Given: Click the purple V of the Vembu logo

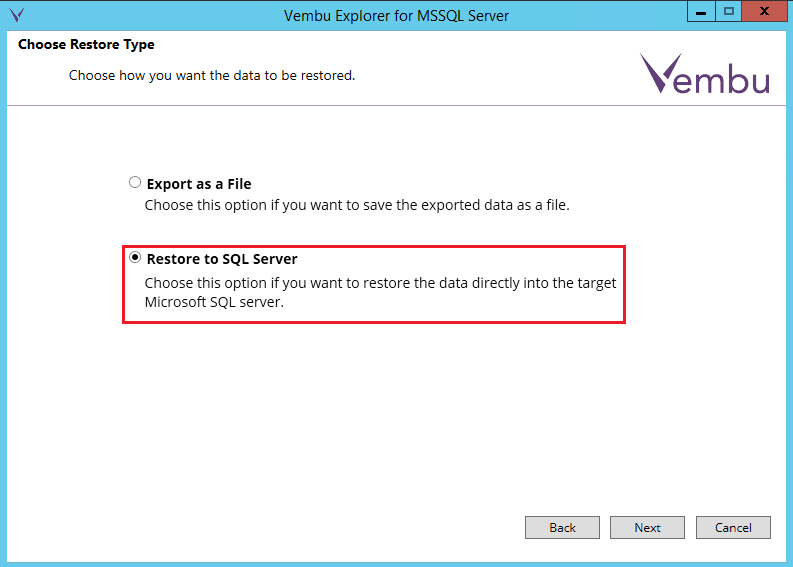Looking at the screenshot, I should coord(658,73).
